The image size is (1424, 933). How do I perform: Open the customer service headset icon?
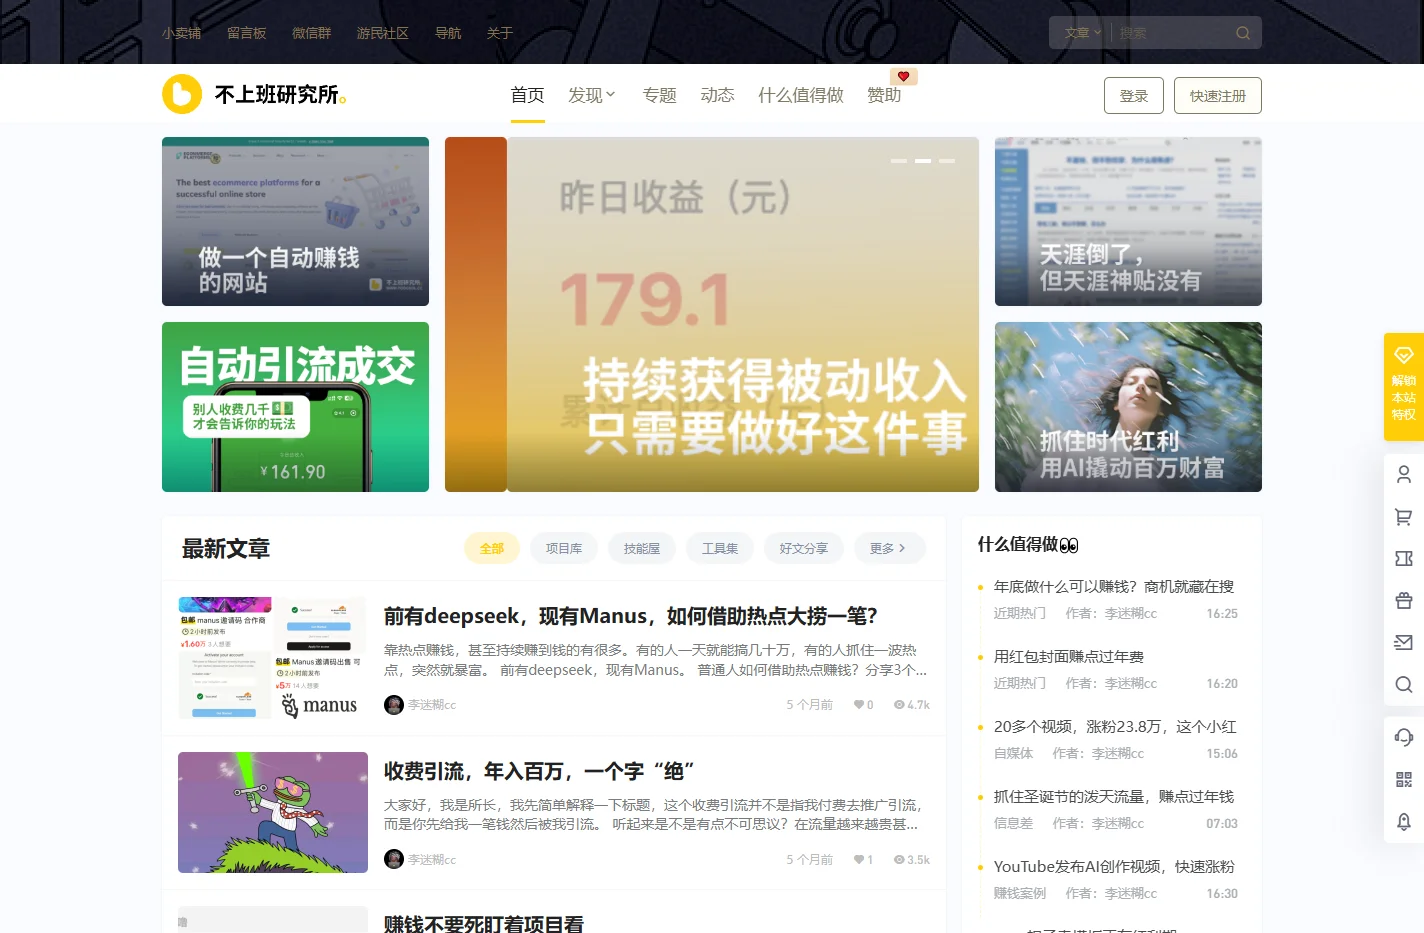pos(1404,737)
